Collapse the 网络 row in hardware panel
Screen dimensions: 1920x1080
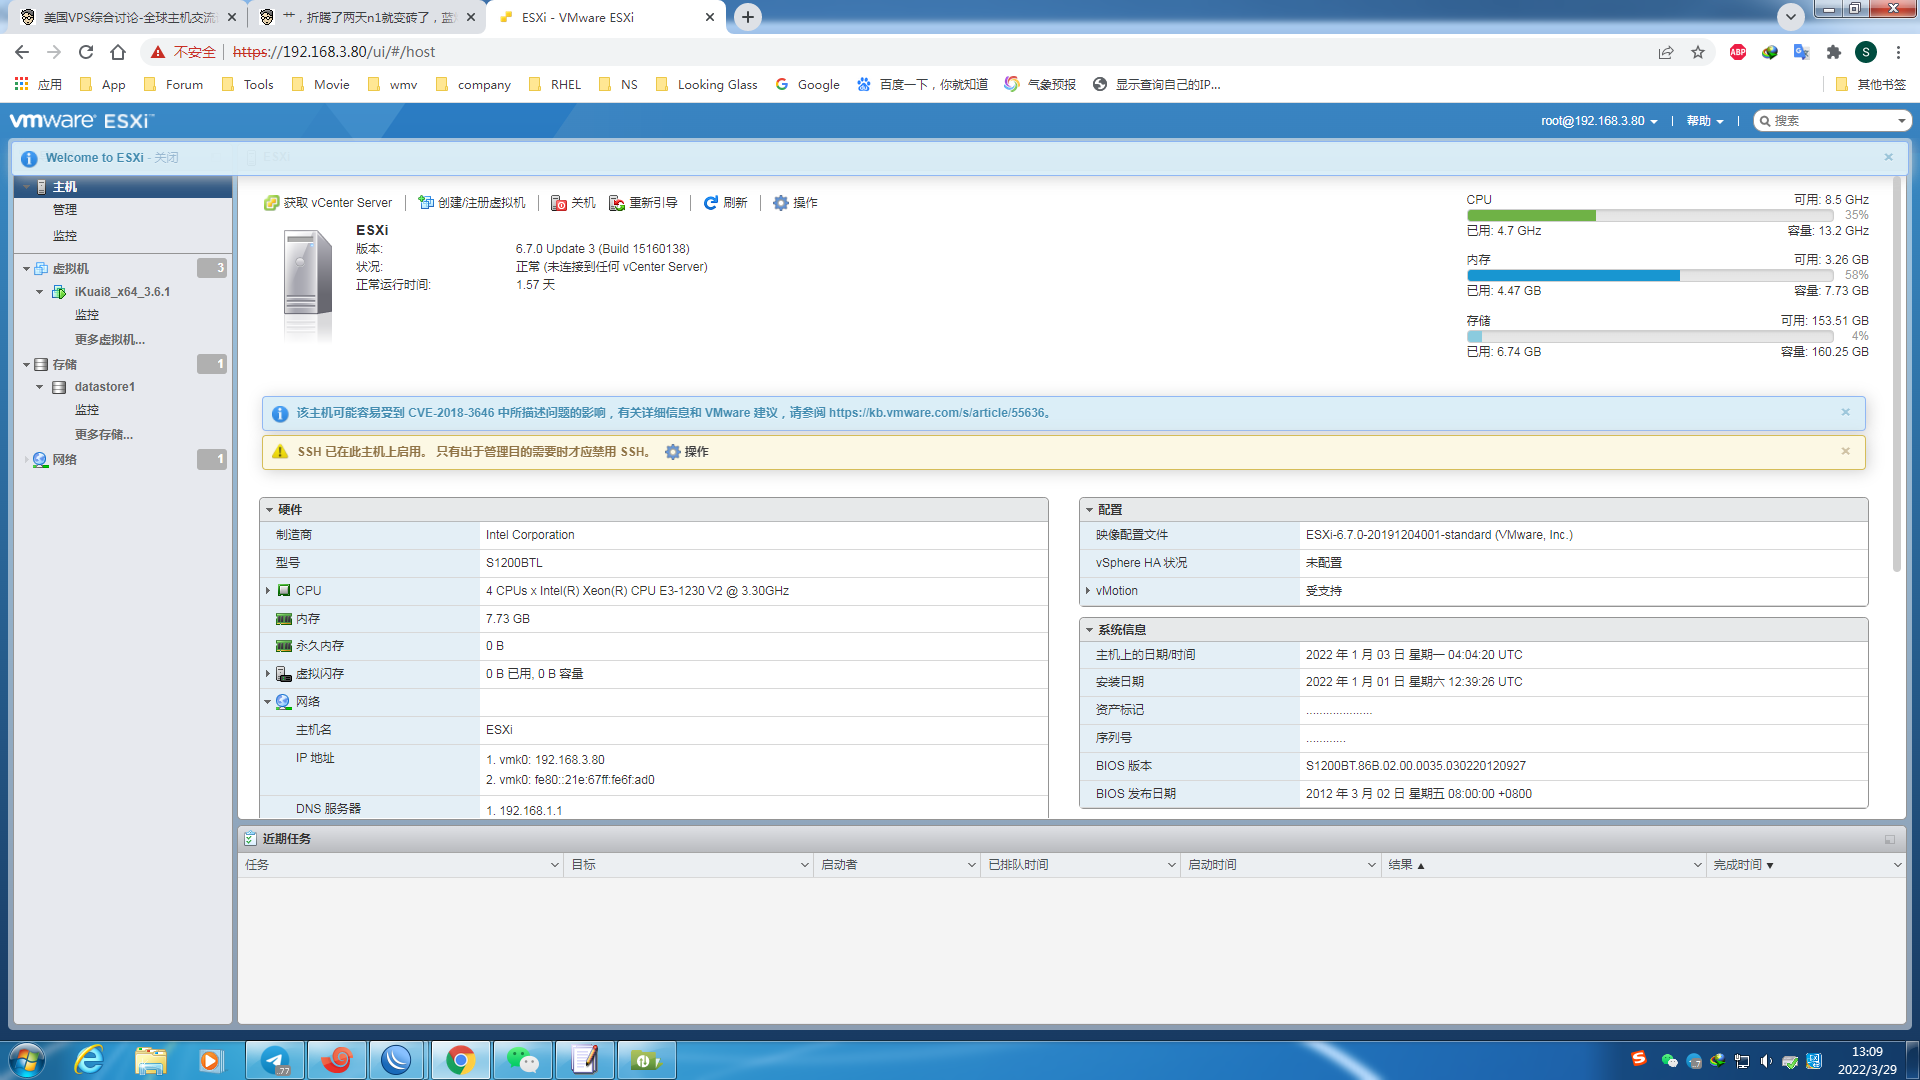[268, 702]
